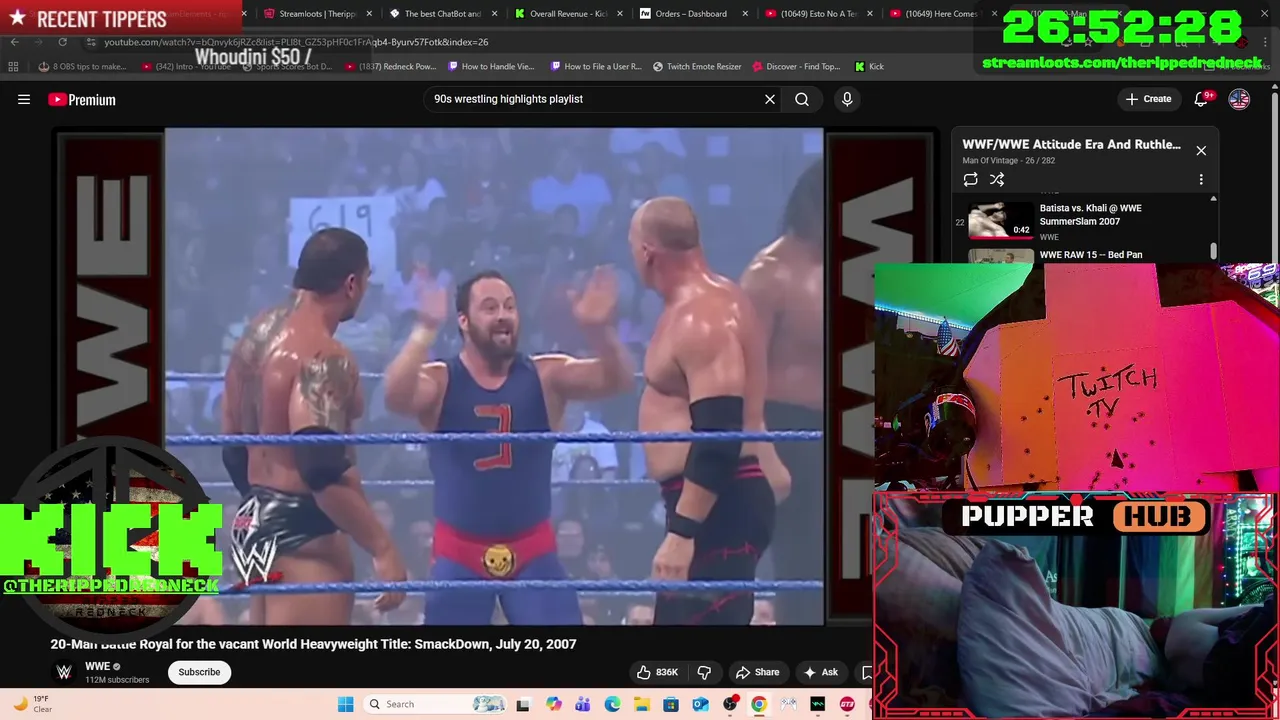Go back in browser history
The width and height of the screenshot is (1280, 720).
point(14,42)
